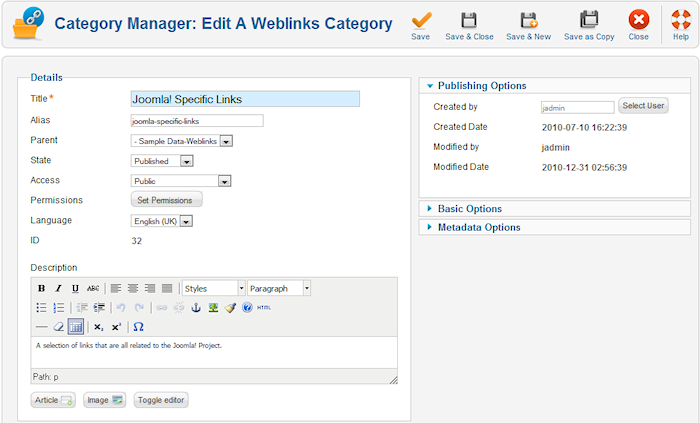Toggle strikethrough ABC formatting
The height and width of the screenshot is (423, 700).
[x=93, y=288]
